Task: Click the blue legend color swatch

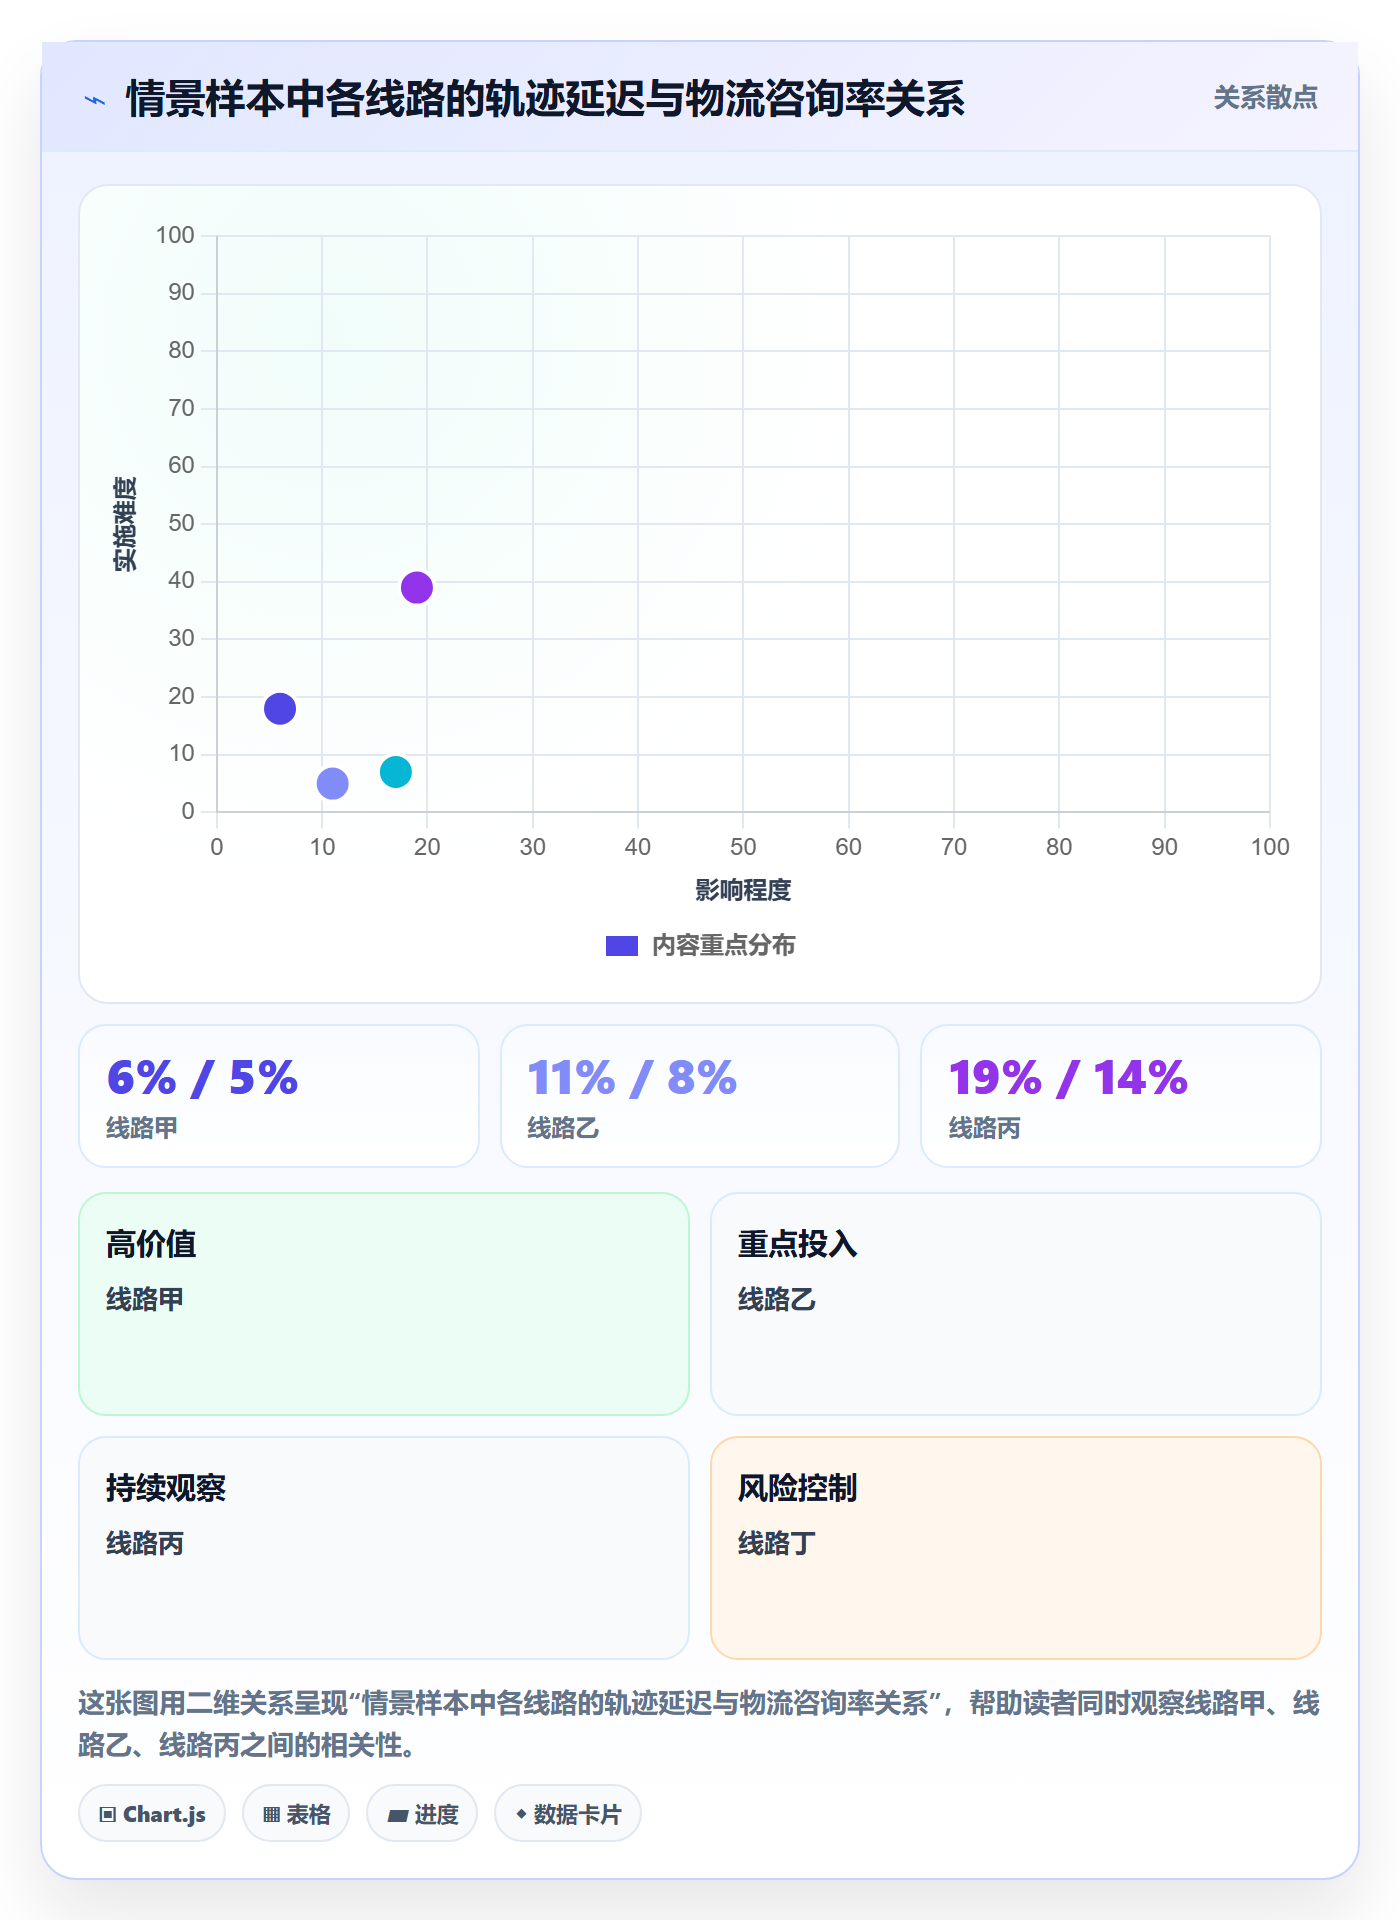Action: pos(622,946)
